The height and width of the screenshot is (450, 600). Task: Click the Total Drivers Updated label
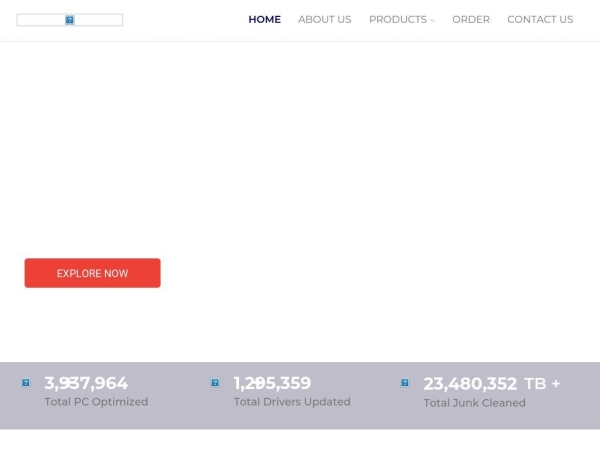[292, 402]
